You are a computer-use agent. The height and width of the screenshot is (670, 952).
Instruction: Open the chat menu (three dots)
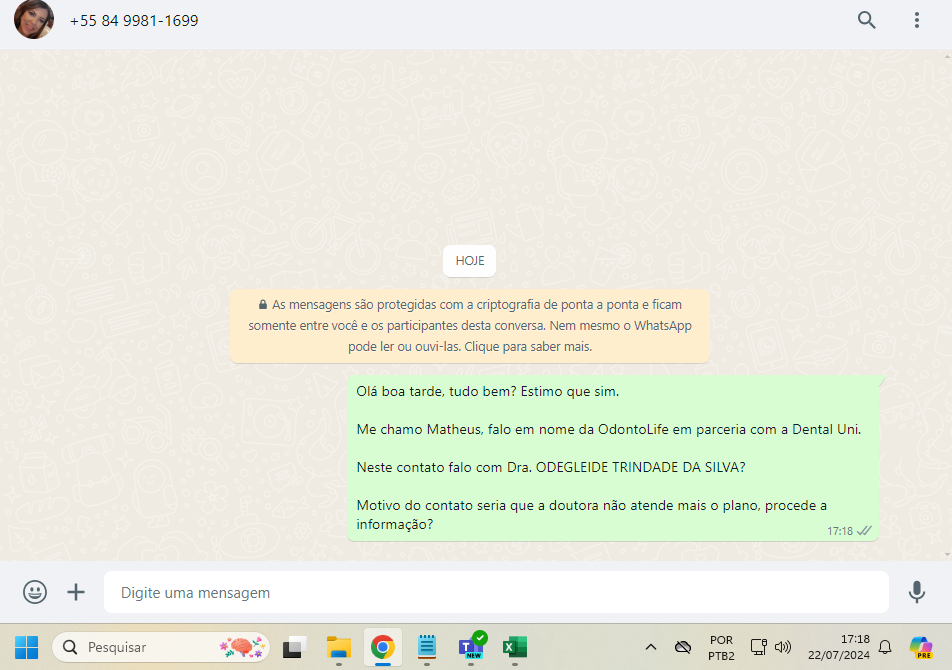pyautogui.click(x=917, y=20)
